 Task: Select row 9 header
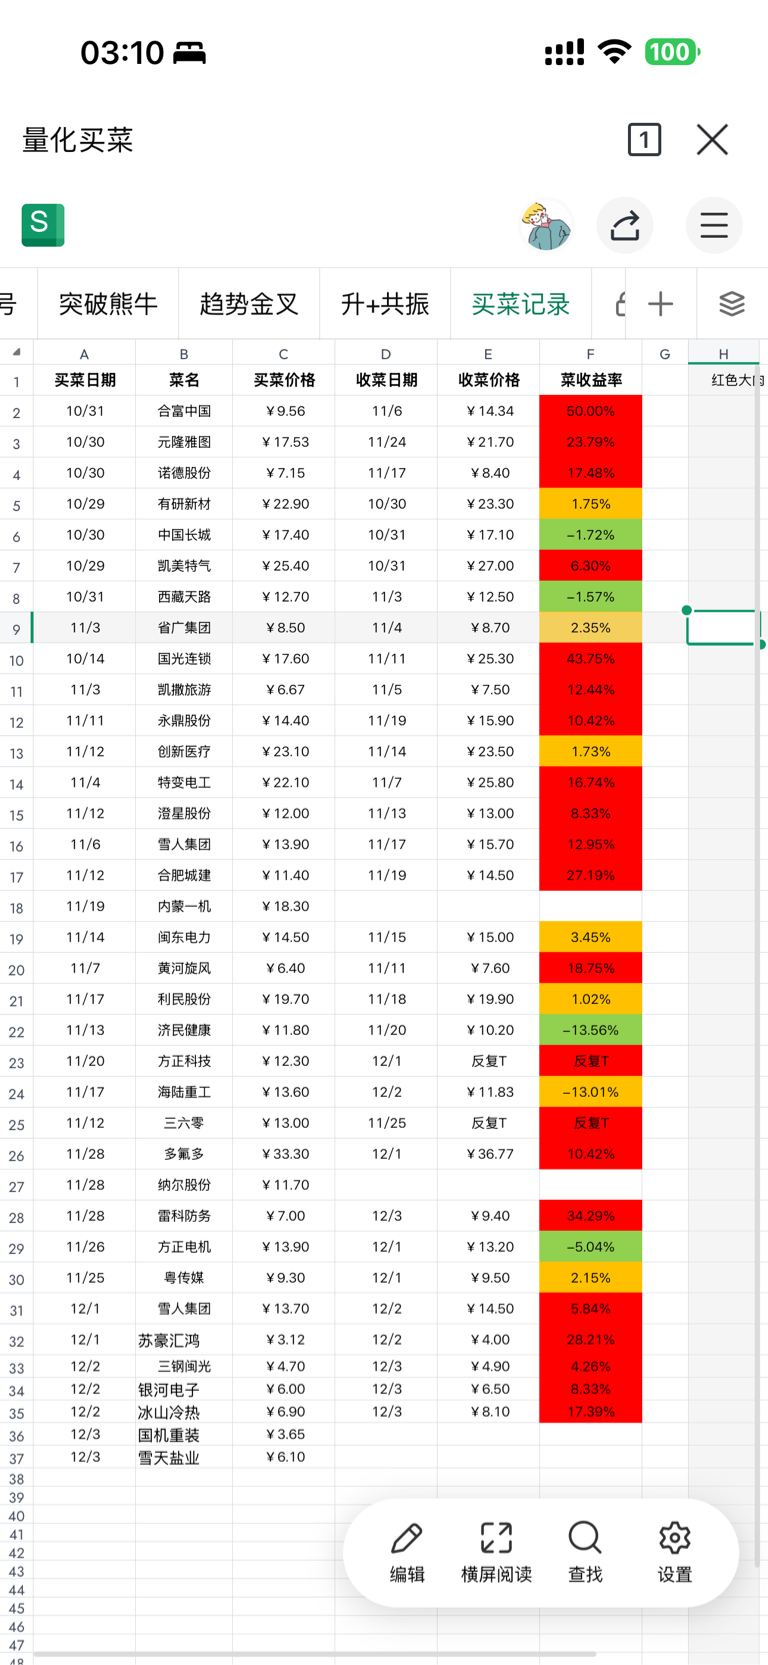pyautogui.click(x=17, y=628)
